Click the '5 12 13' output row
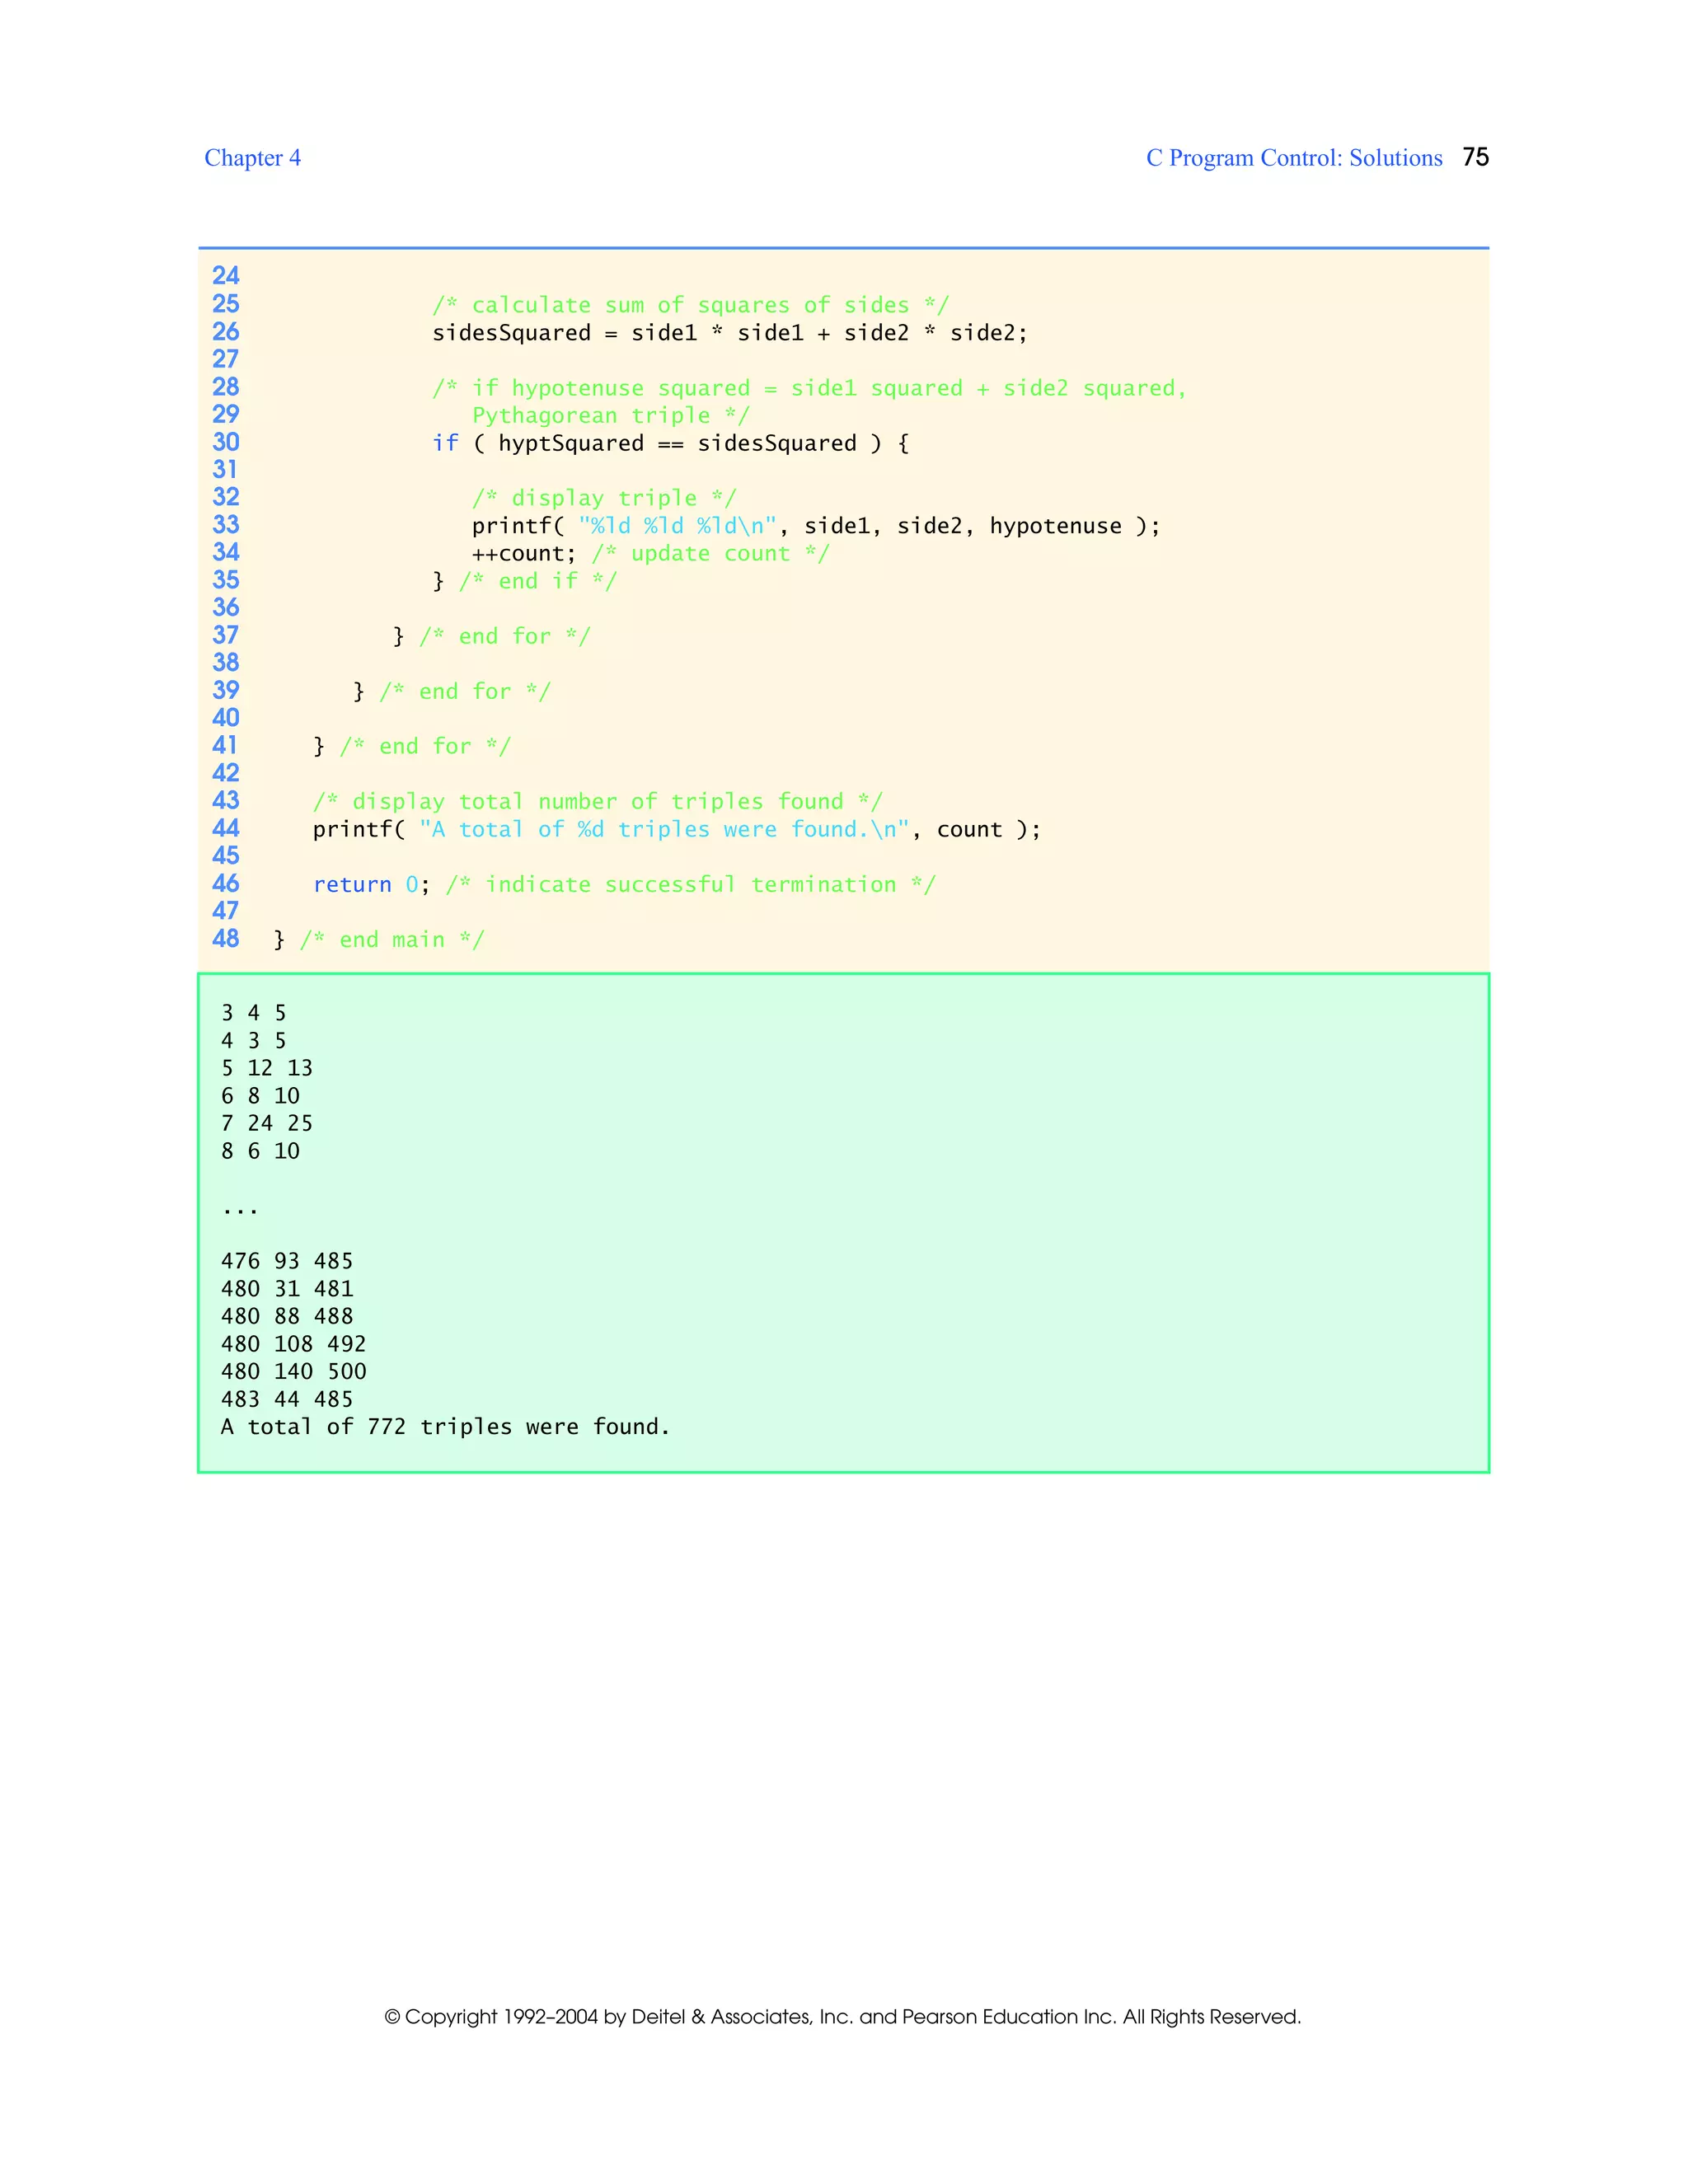 (266, 1068)
